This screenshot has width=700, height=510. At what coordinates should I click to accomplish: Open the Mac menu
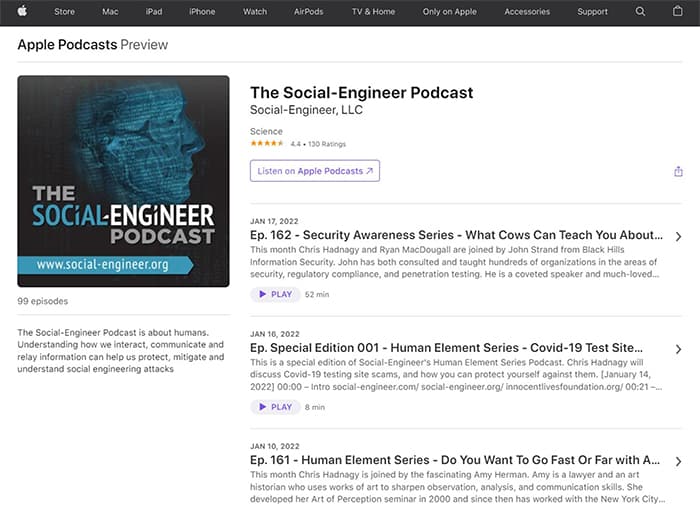(110, 12)
